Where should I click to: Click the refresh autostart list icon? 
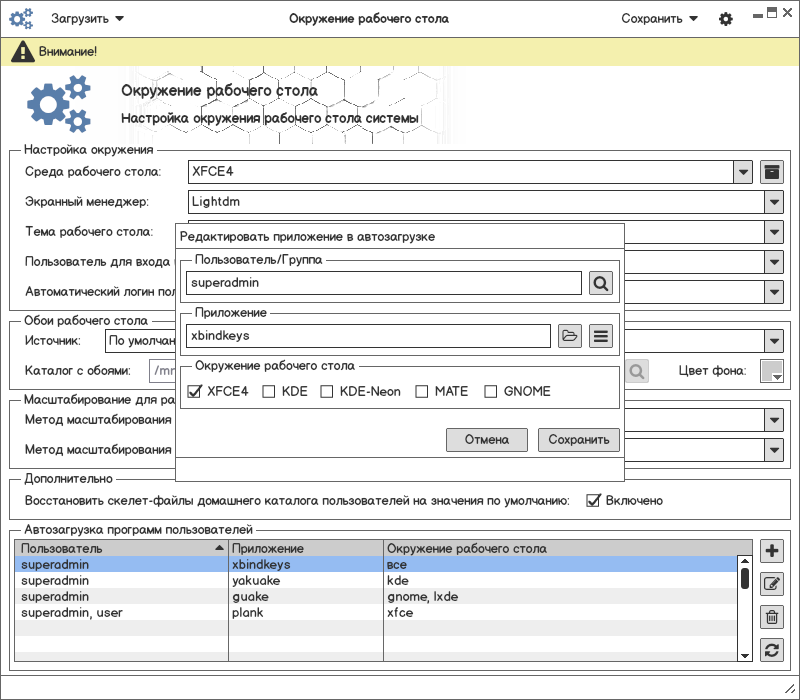tap(771, 650)
